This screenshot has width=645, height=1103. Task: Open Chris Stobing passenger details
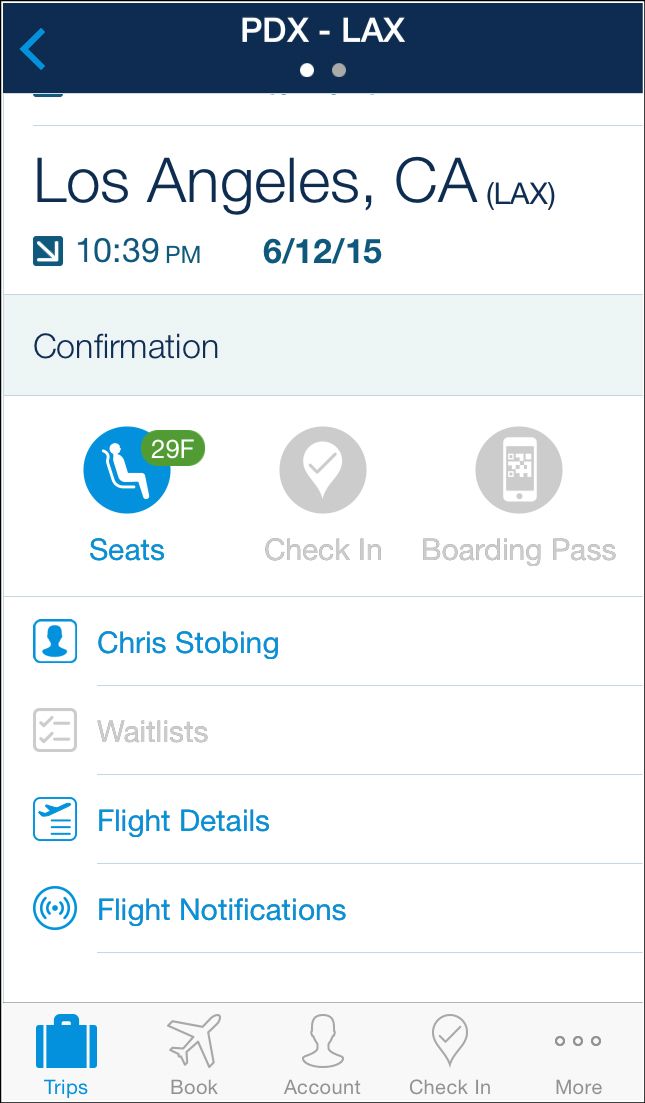pyautogui.click(x=188, y=642)
